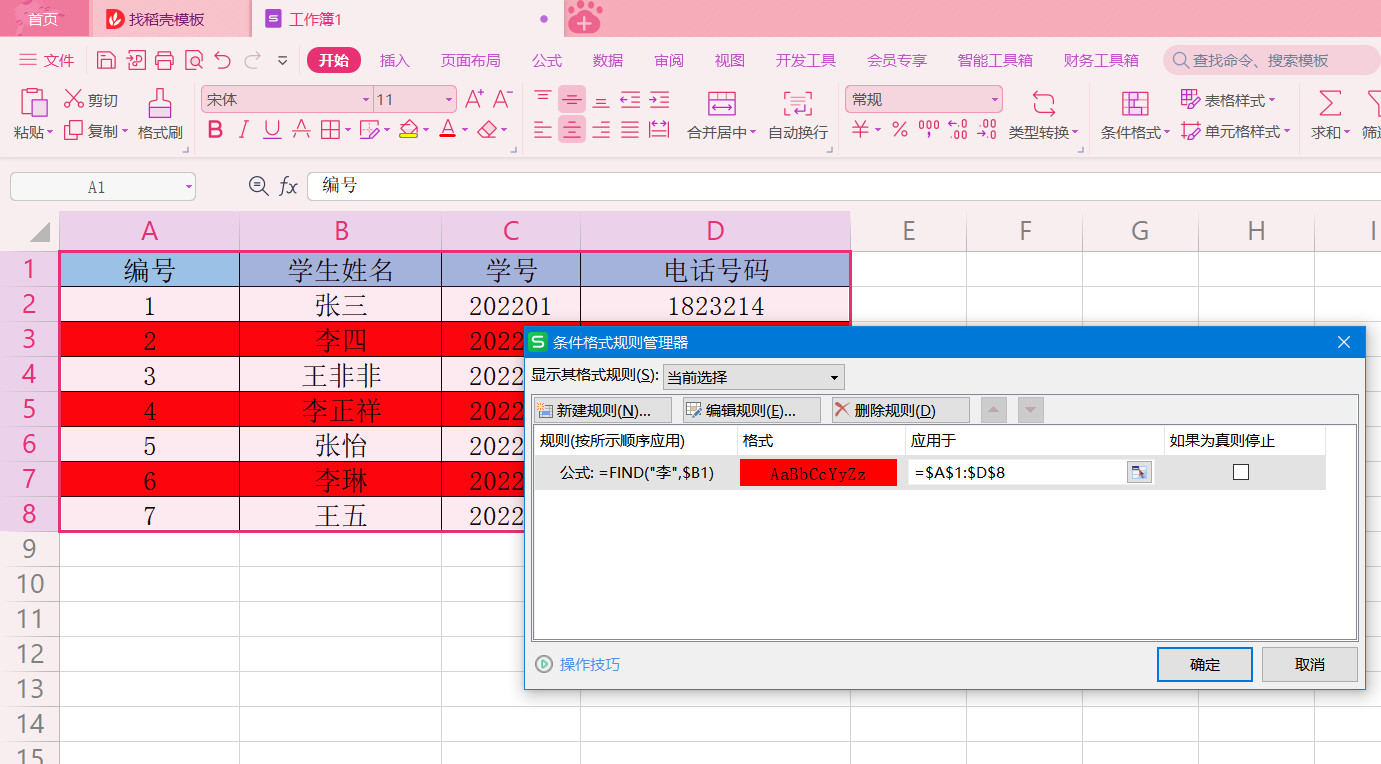1381x764 pixels.
Task: Click the eraser clear-format icon
Action: click(487, 130)
